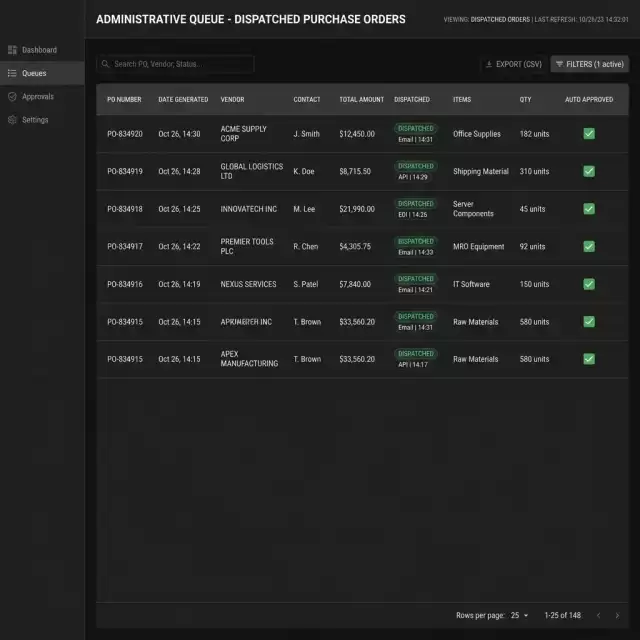Sort by DATE GENERATED column header
Image resolution: width=640 pixels, height=640 pixels.
(x=183, y=100)
